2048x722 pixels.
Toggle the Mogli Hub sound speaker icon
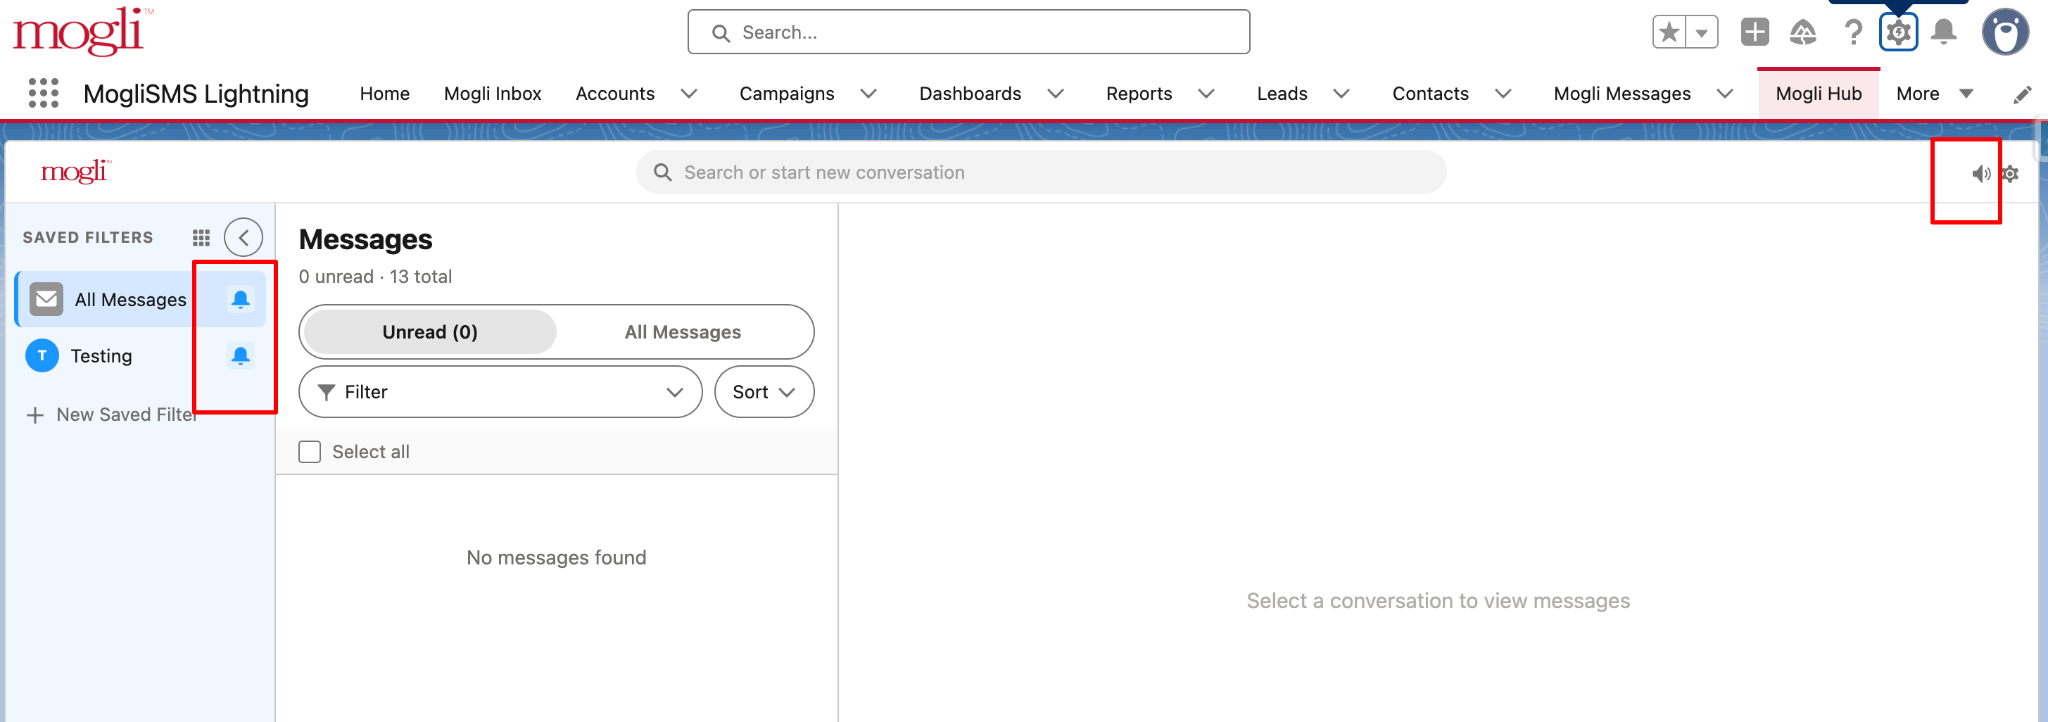1980,174
